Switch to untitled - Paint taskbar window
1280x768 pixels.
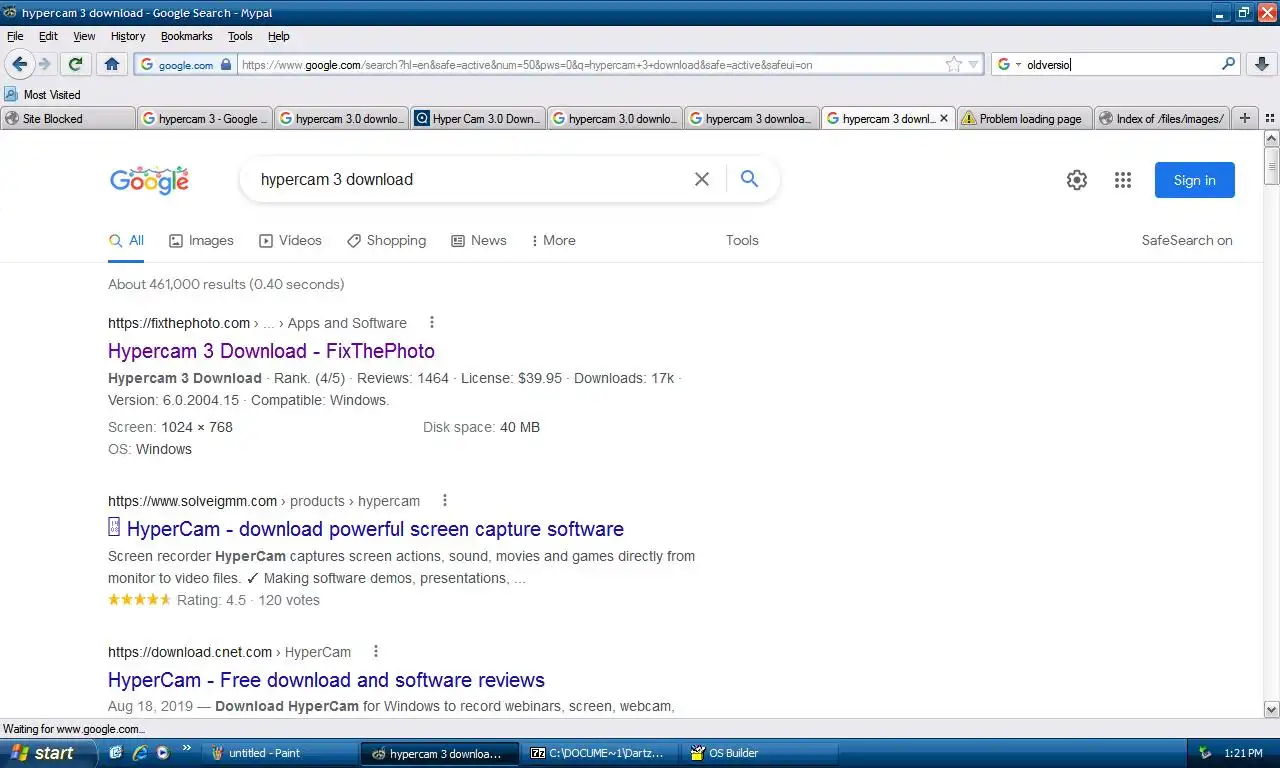pos(279,753)
